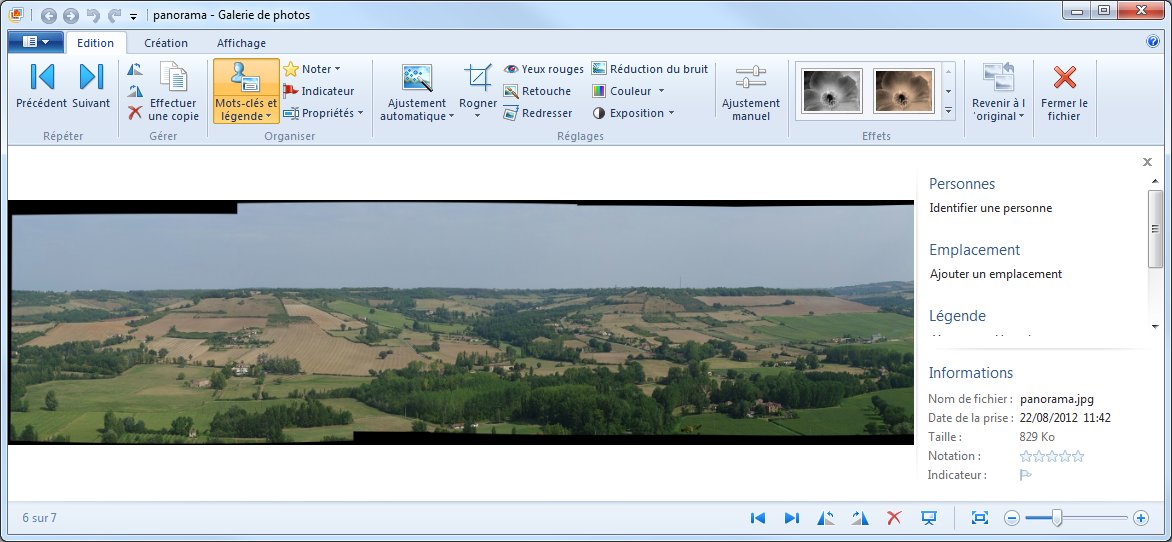
Task: Click Ajouter un emplacement link
Action: click(x=996, y=274)
